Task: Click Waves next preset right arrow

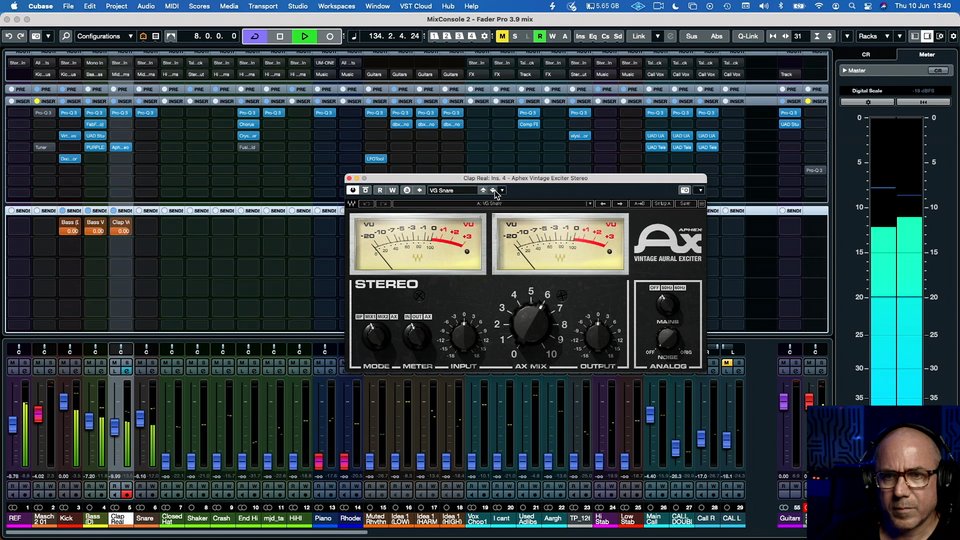Action: tap(620, 203)
